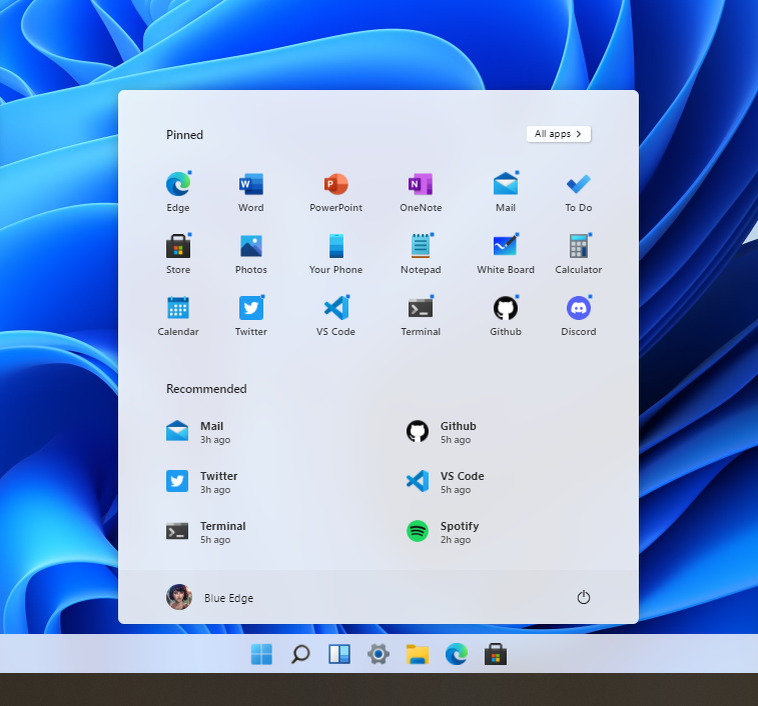
Task: Open File Explorer from the taskbar
Action: point(417,655)
